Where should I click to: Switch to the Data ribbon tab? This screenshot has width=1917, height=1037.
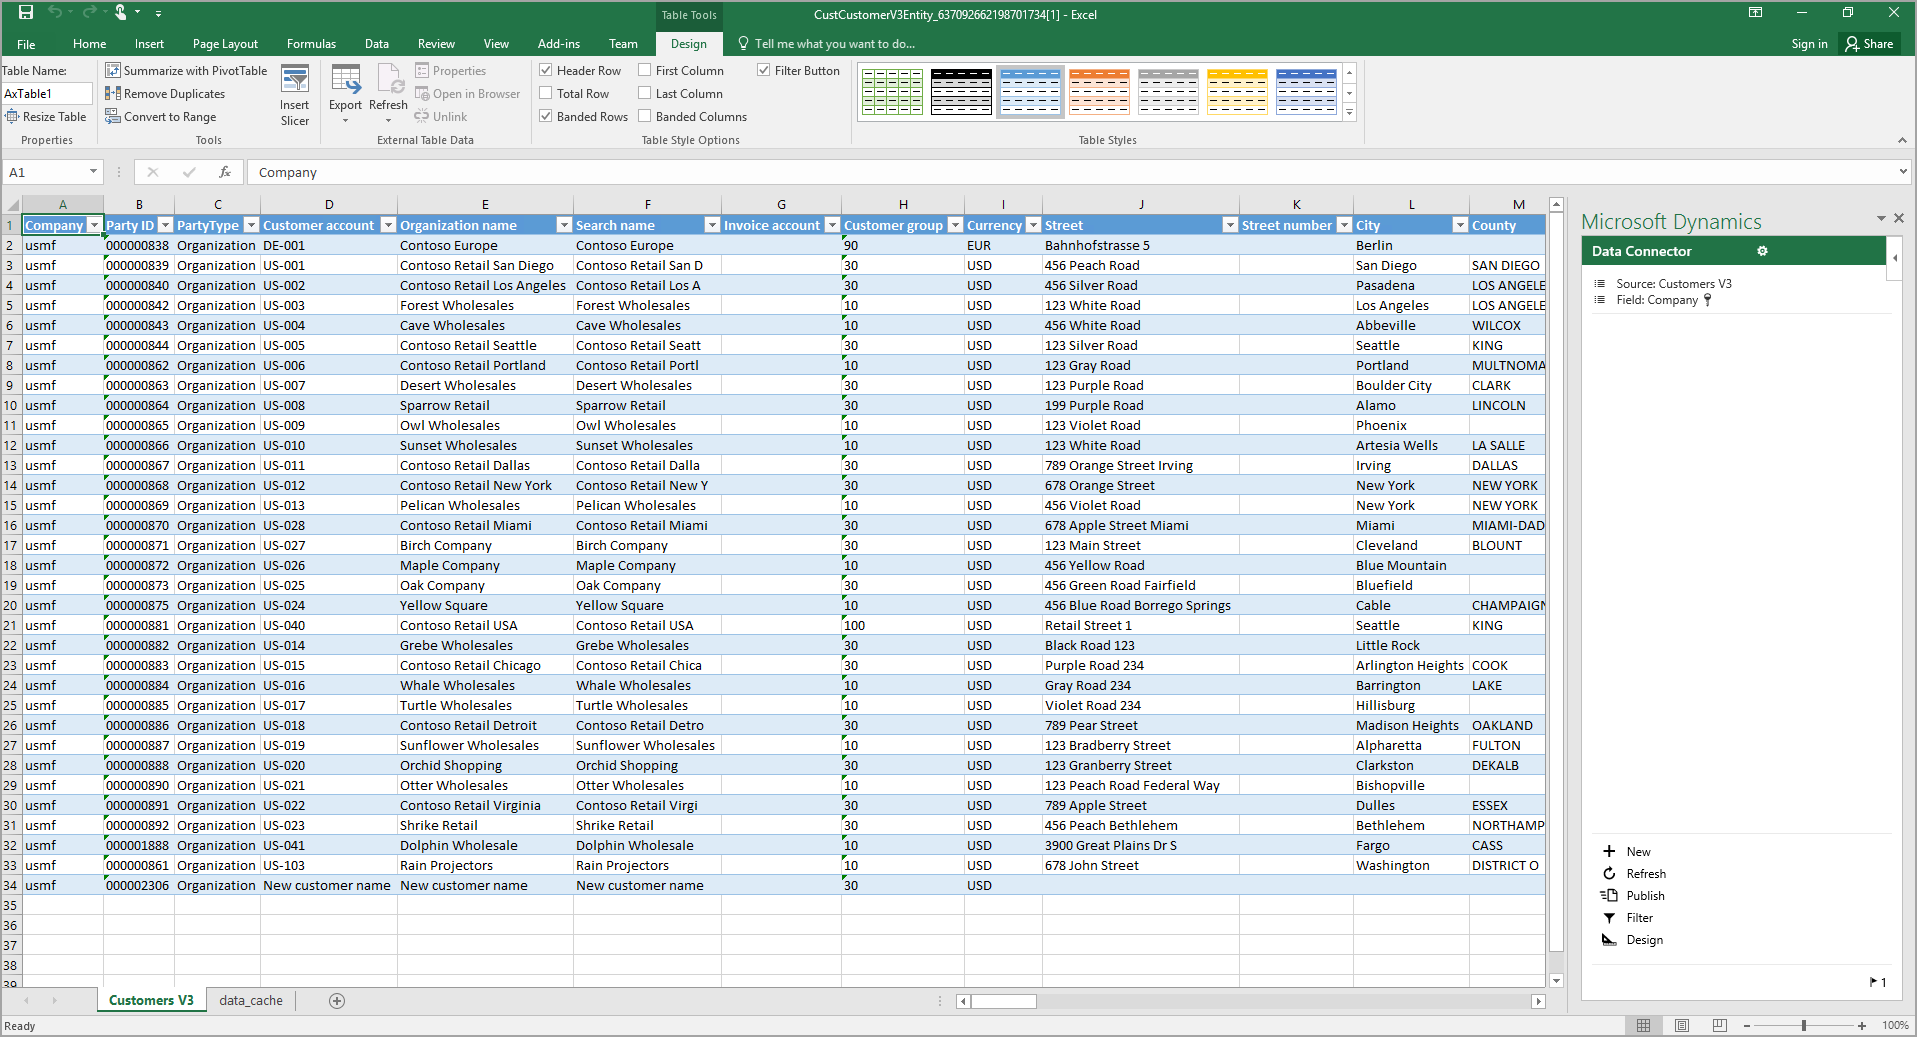[377, 43]
